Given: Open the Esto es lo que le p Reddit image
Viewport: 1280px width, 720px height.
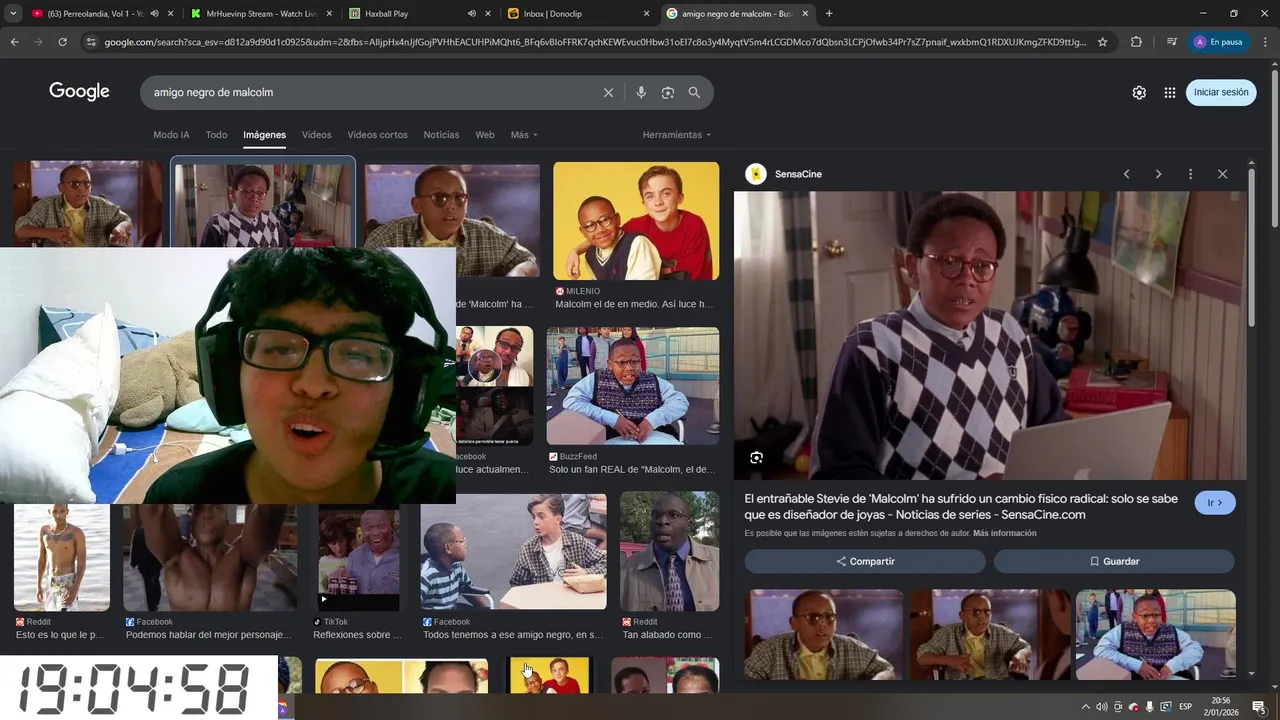Looking at the screenshot, I should pos(62,558).
